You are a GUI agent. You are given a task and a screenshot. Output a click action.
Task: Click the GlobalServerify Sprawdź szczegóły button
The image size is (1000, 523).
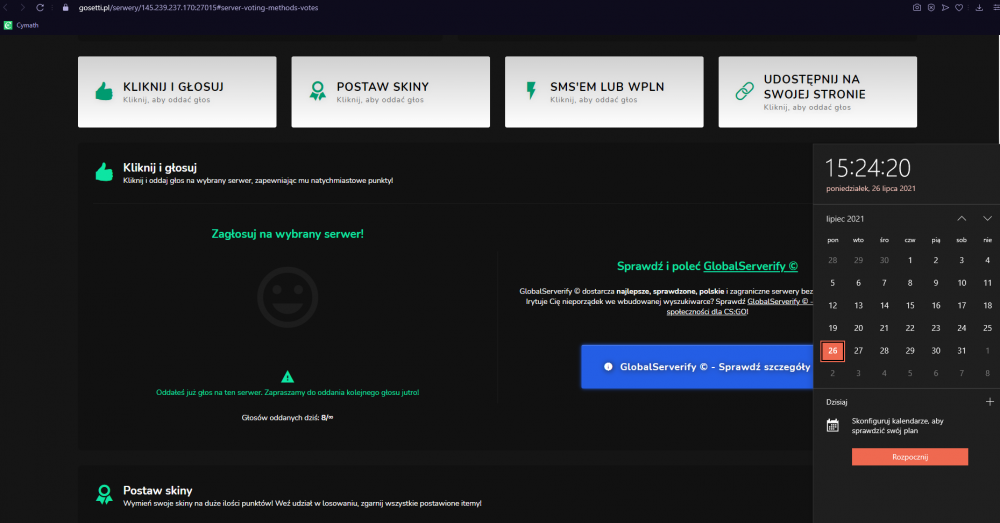coord(697,367)
